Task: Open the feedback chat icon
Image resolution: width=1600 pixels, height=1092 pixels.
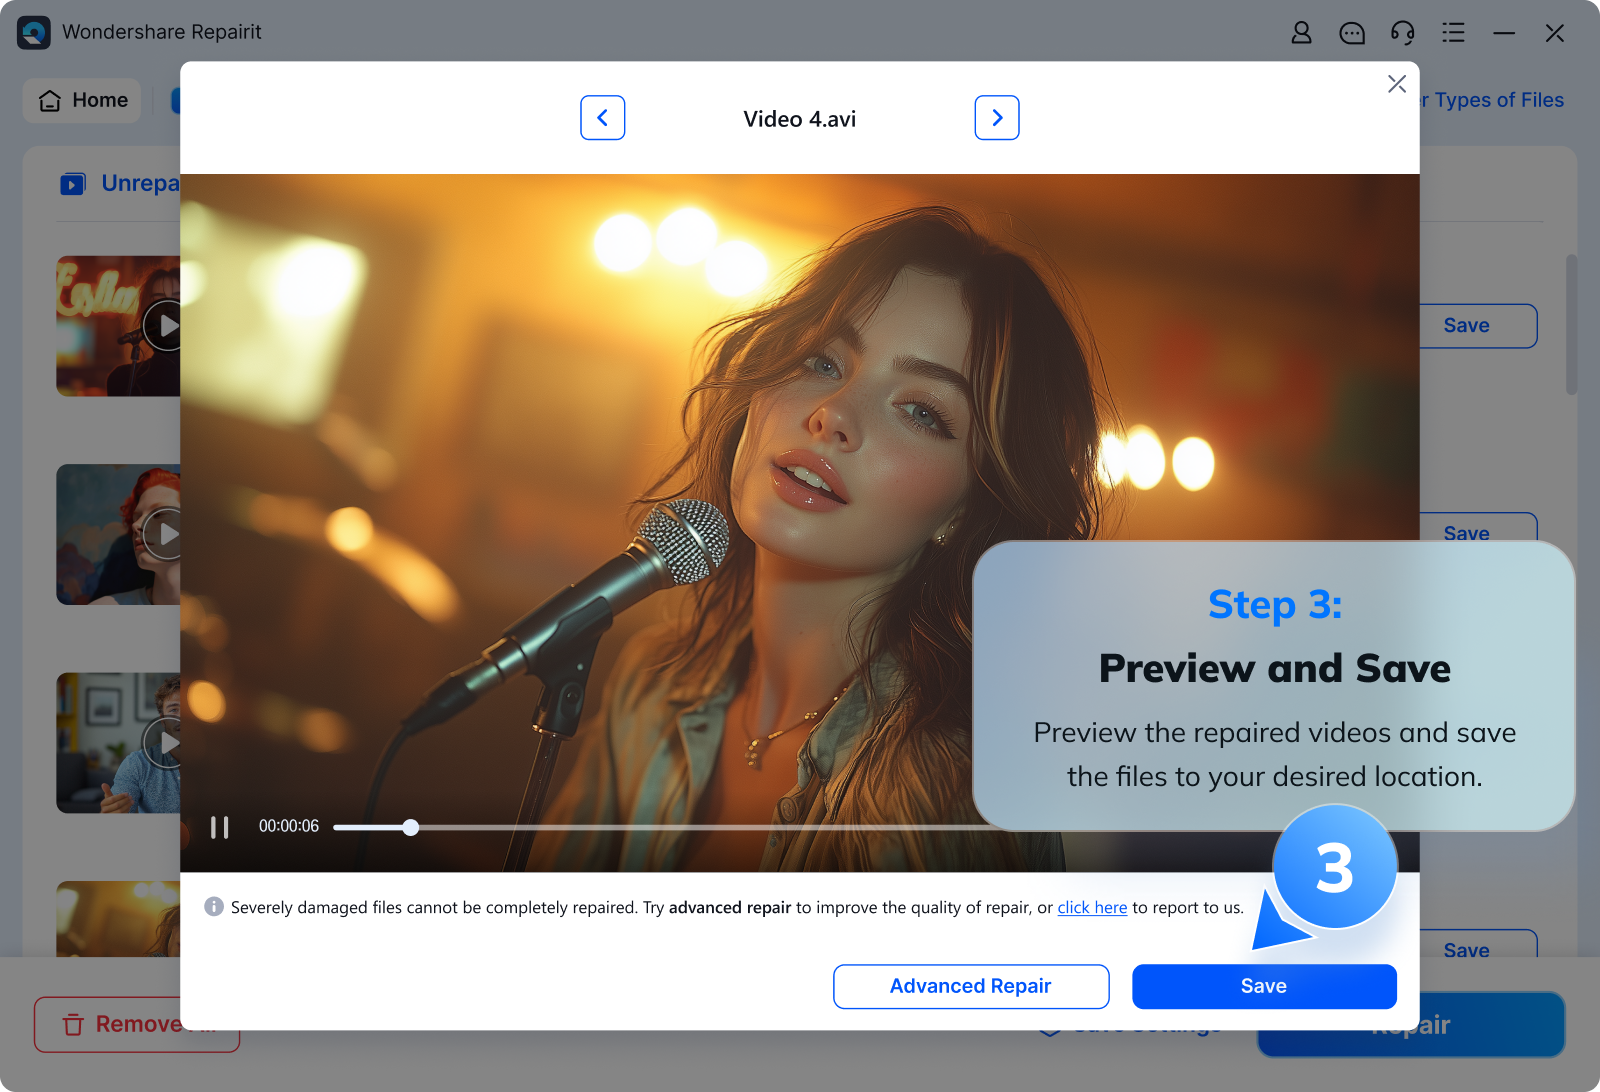Action: (x=1352, y=33)
